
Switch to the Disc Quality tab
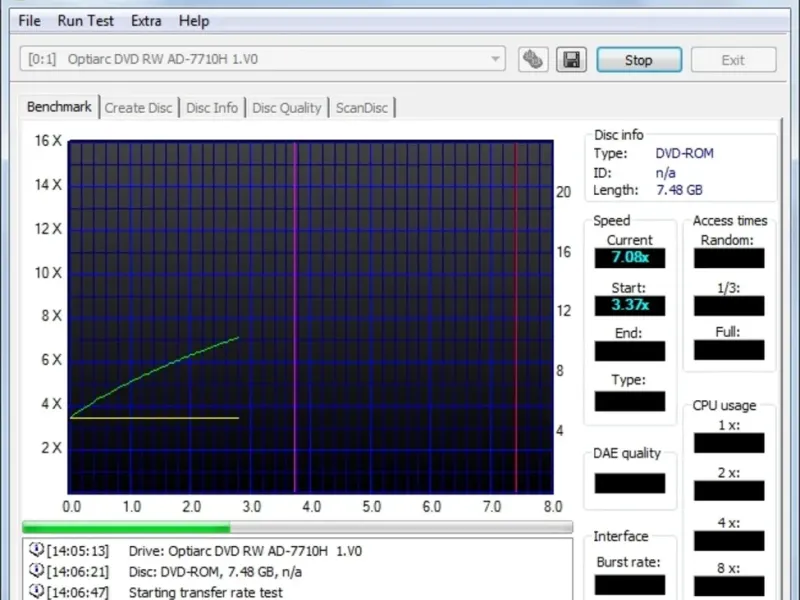pyautogui.click(x=287, y=108)
